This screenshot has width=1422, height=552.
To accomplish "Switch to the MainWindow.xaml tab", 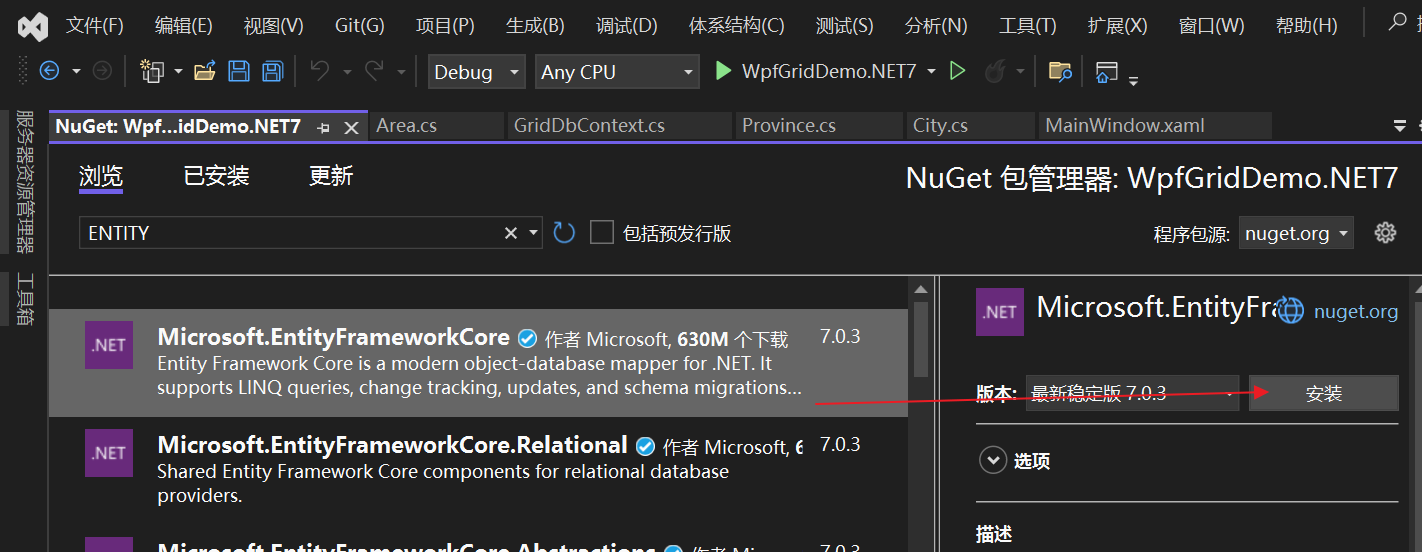I will [1155, 126].
